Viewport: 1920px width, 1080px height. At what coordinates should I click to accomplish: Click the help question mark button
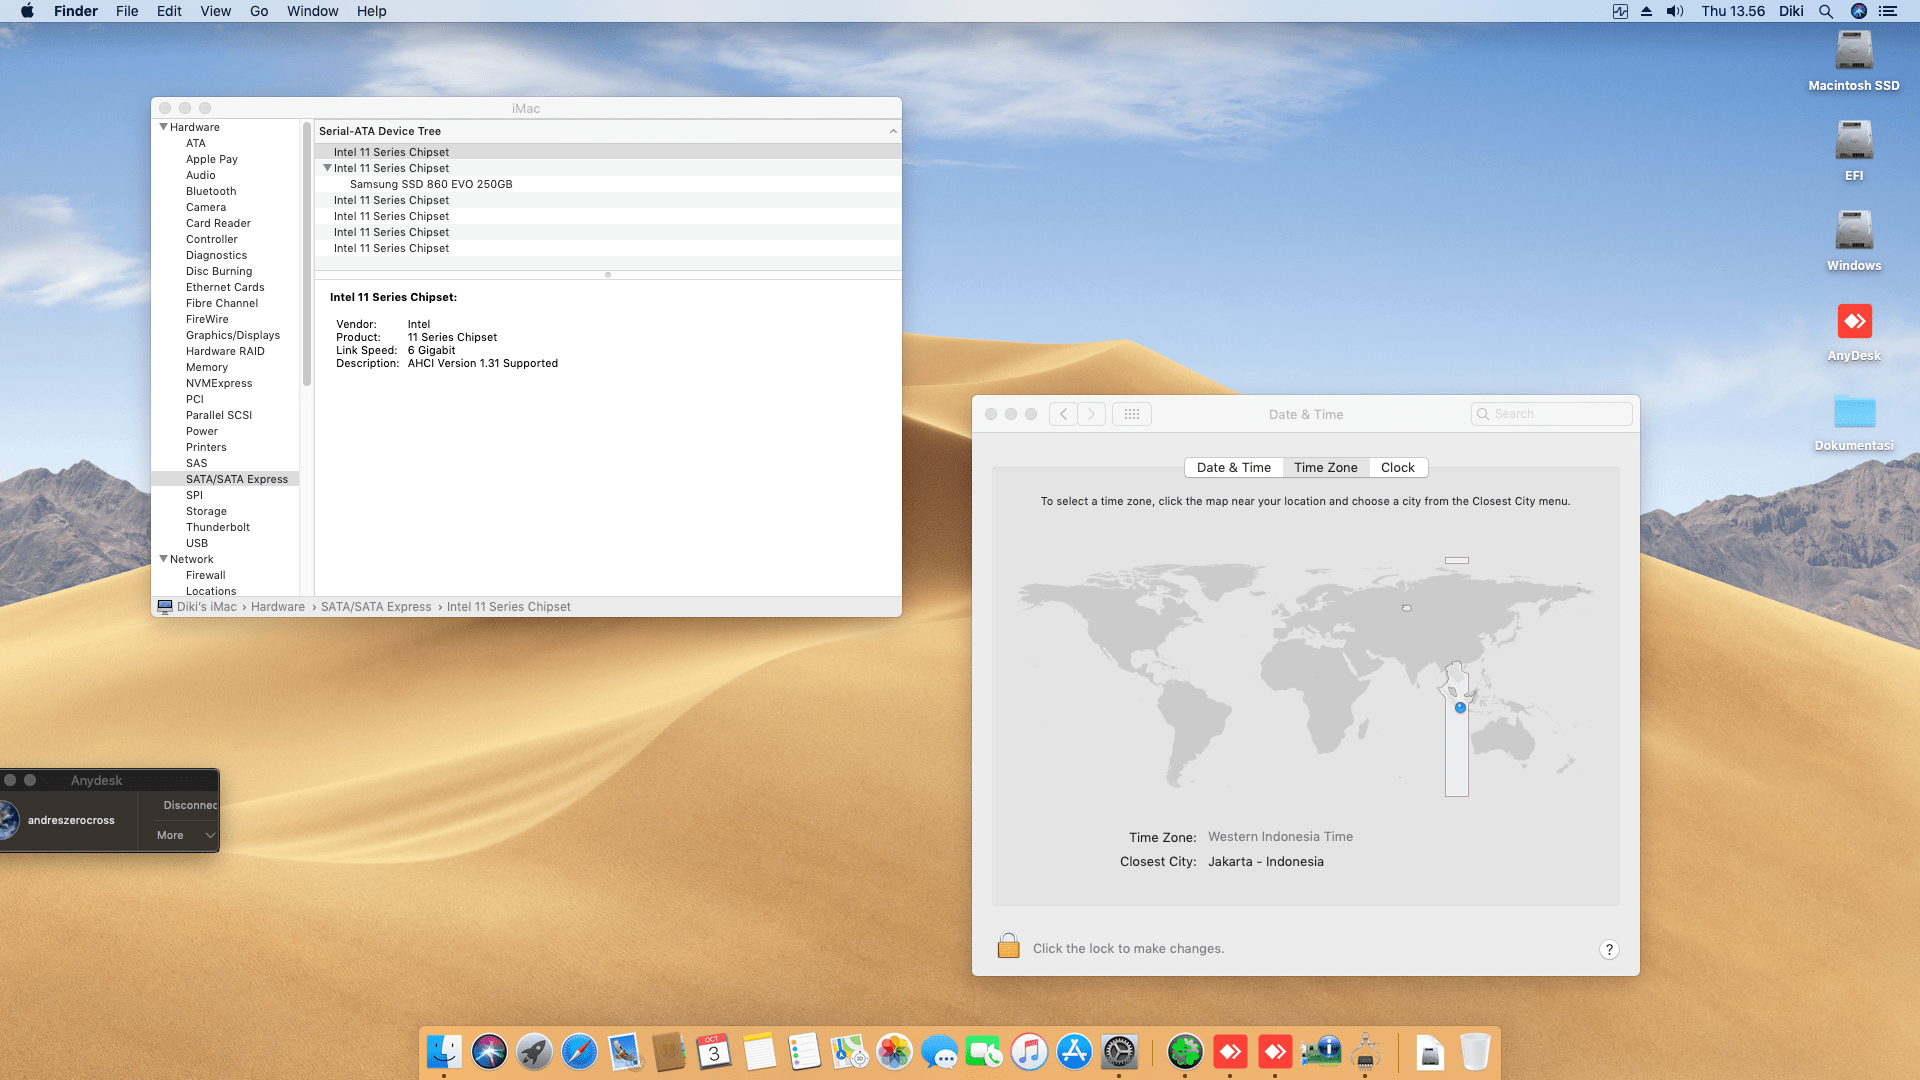point(1608,950)
